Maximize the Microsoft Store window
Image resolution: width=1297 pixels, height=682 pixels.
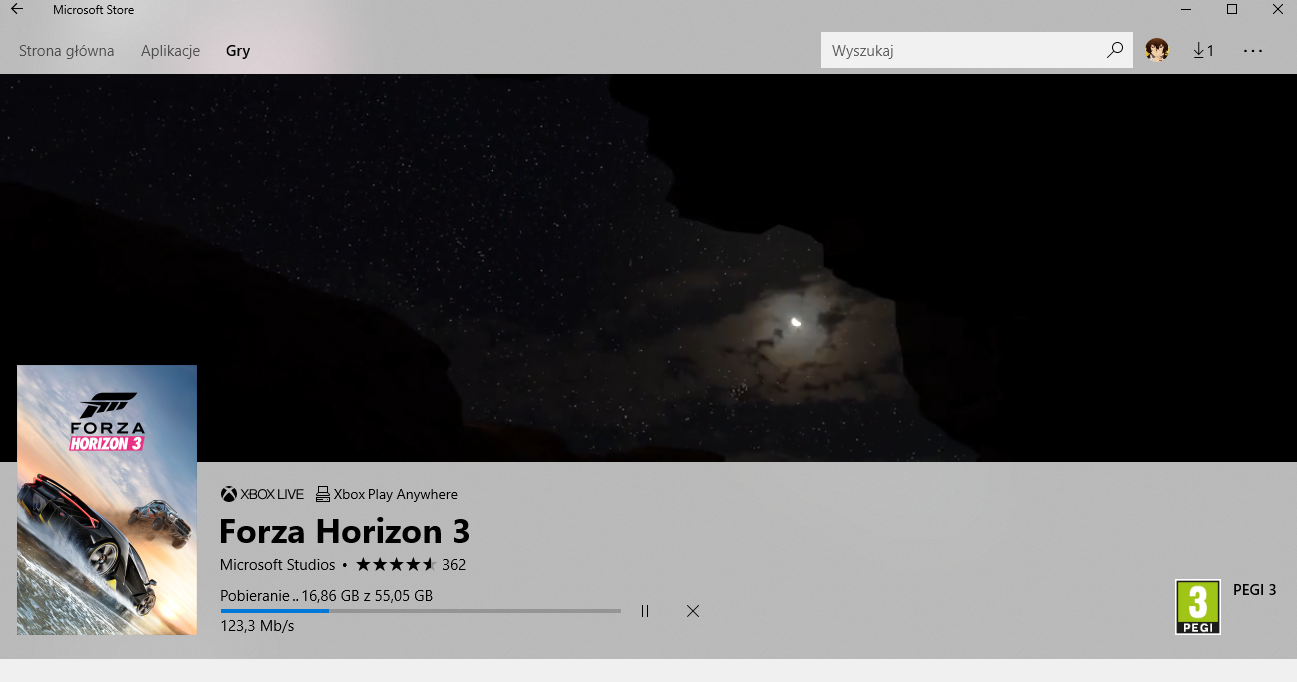(1232, 10)
